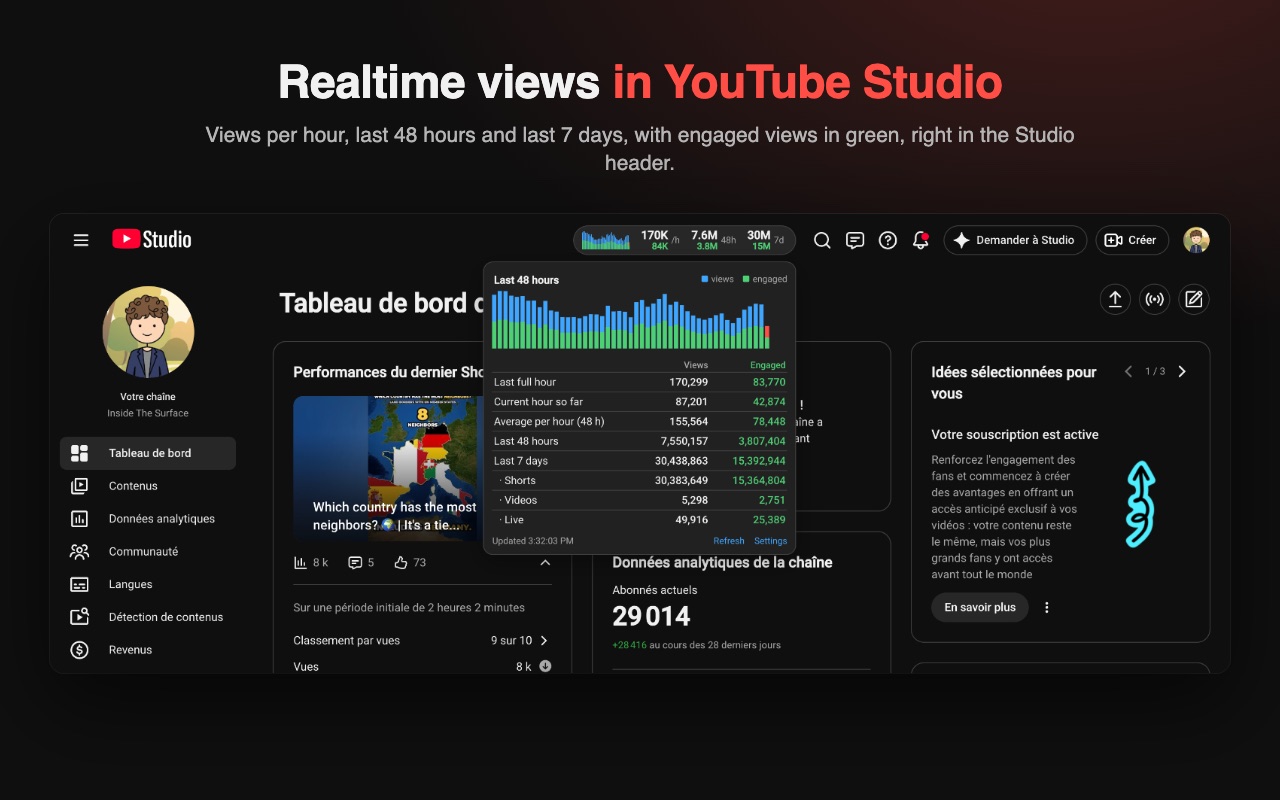The height and width of the screenshot is (800, 1280).
Task: Click Refresh in the views popup
Action: coord(728,541)
